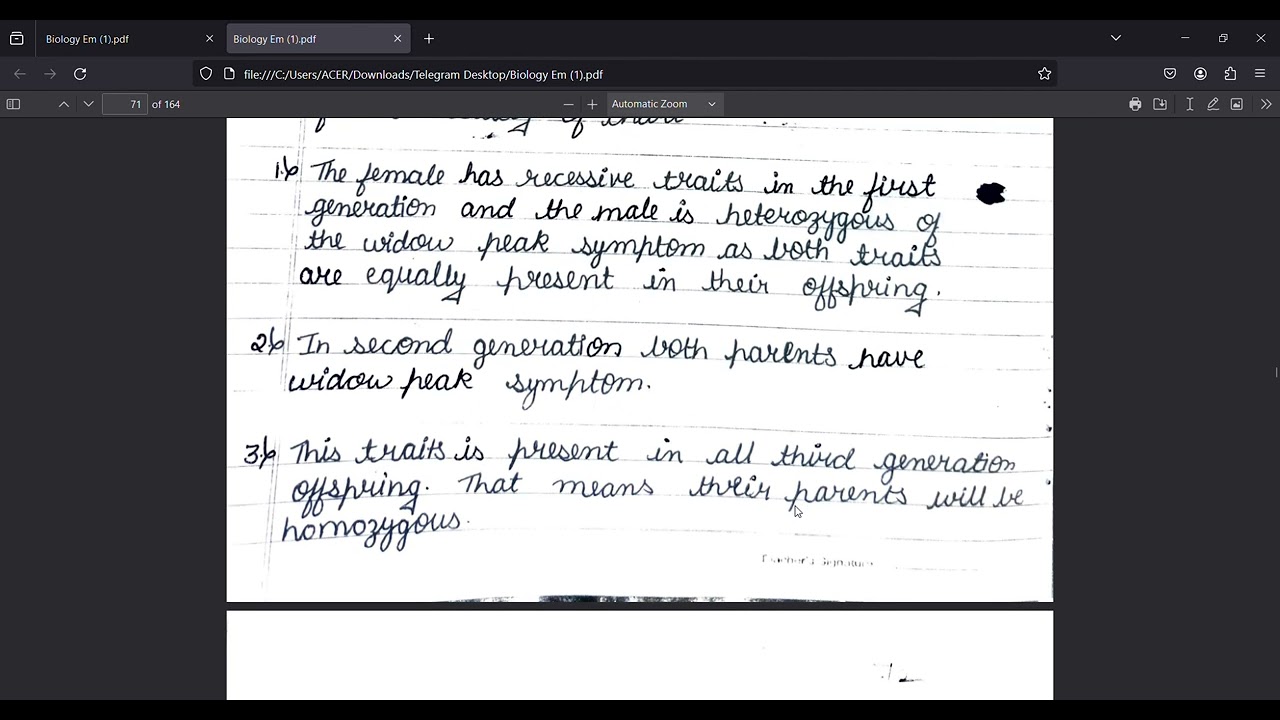This screenshot has width=1280, height=720.
Task: Show site information page icon
Action: point(229,74)
